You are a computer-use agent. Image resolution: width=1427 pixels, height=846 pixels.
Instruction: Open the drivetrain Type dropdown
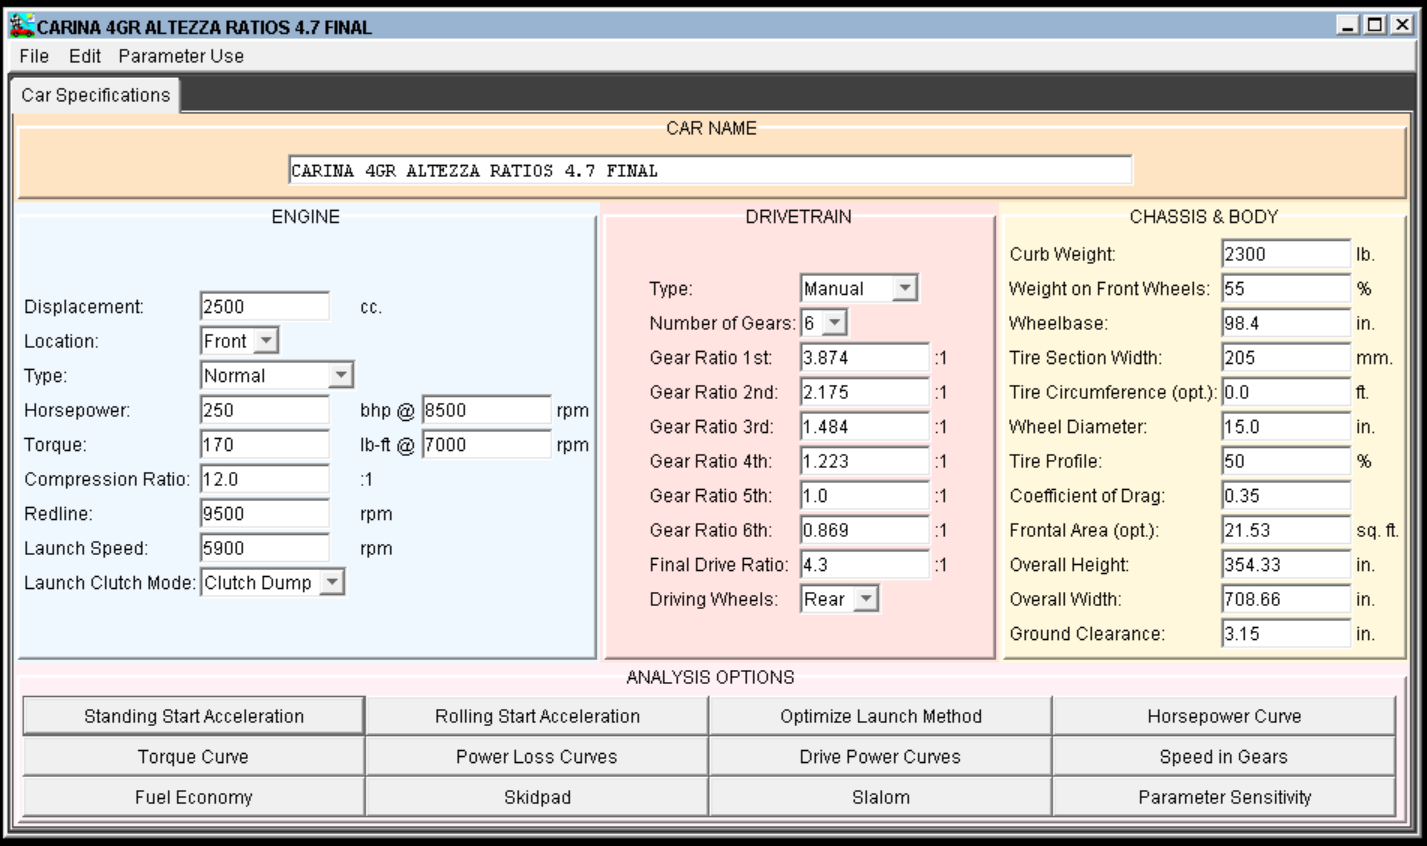[x=859, y=288]
